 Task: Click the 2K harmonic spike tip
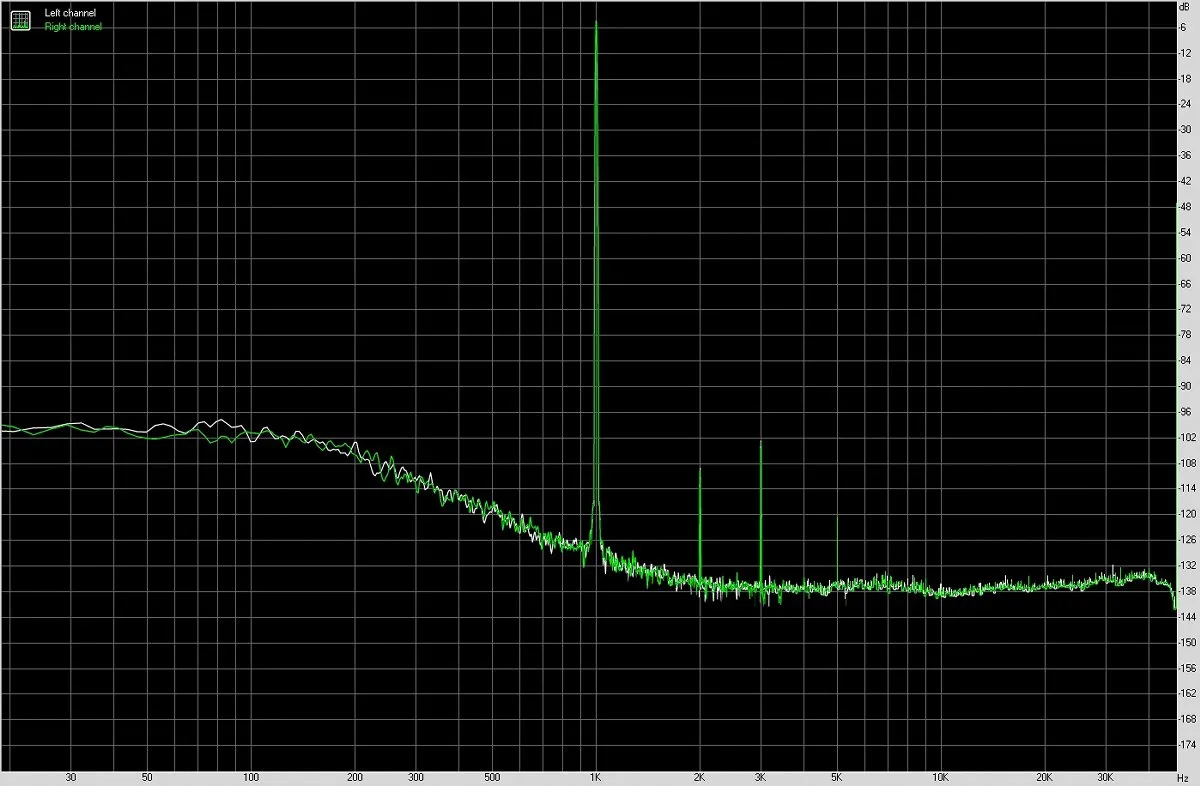700,469
